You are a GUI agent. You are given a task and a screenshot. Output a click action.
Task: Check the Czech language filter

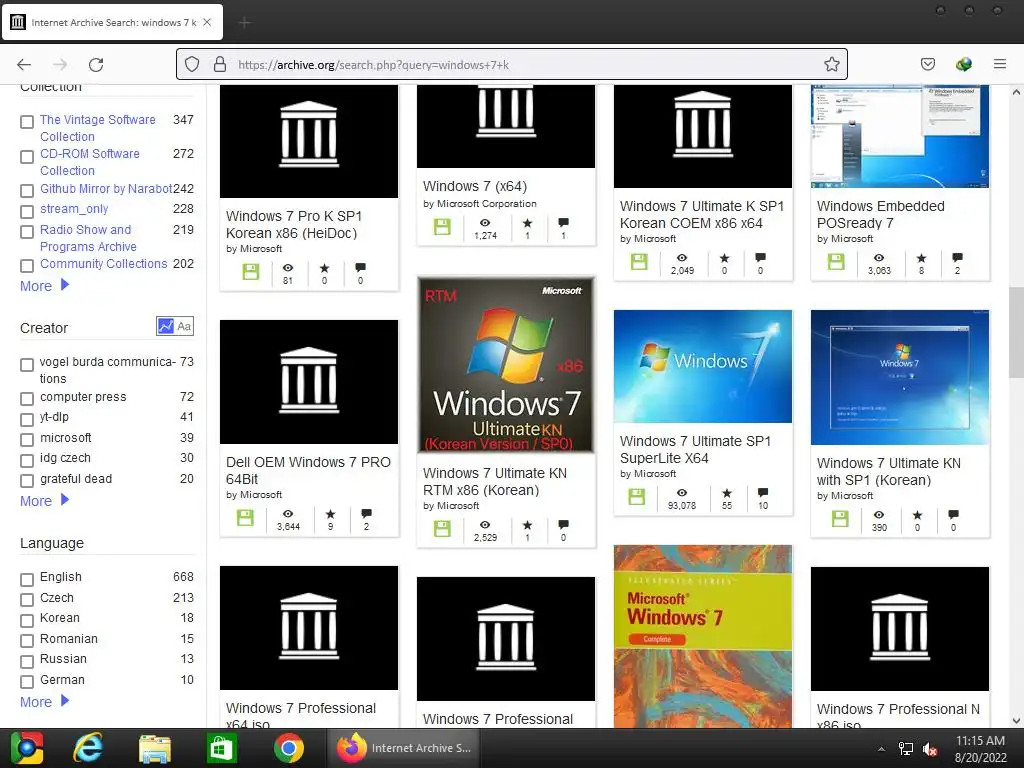pyautogui.click(x=27, y=600)
